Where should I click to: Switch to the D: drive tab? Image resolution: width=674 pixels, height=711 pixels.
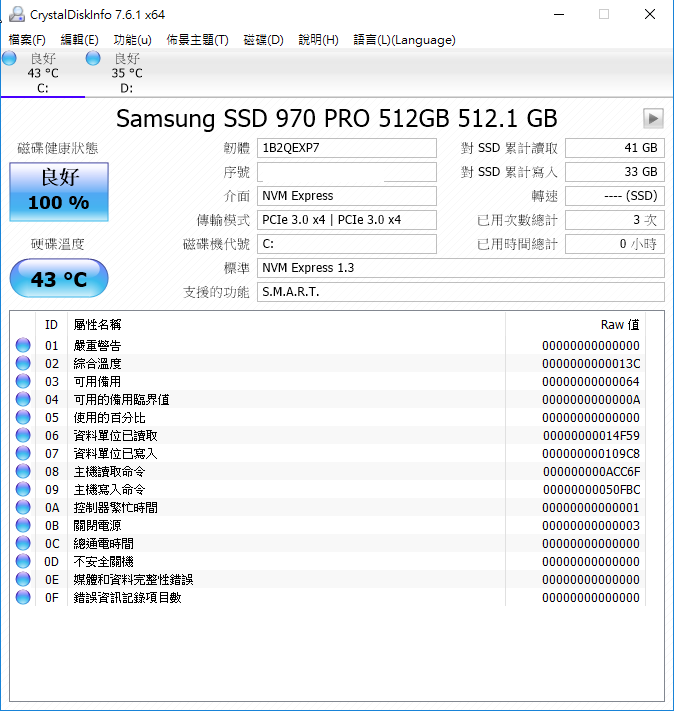(x=126, y=73)
